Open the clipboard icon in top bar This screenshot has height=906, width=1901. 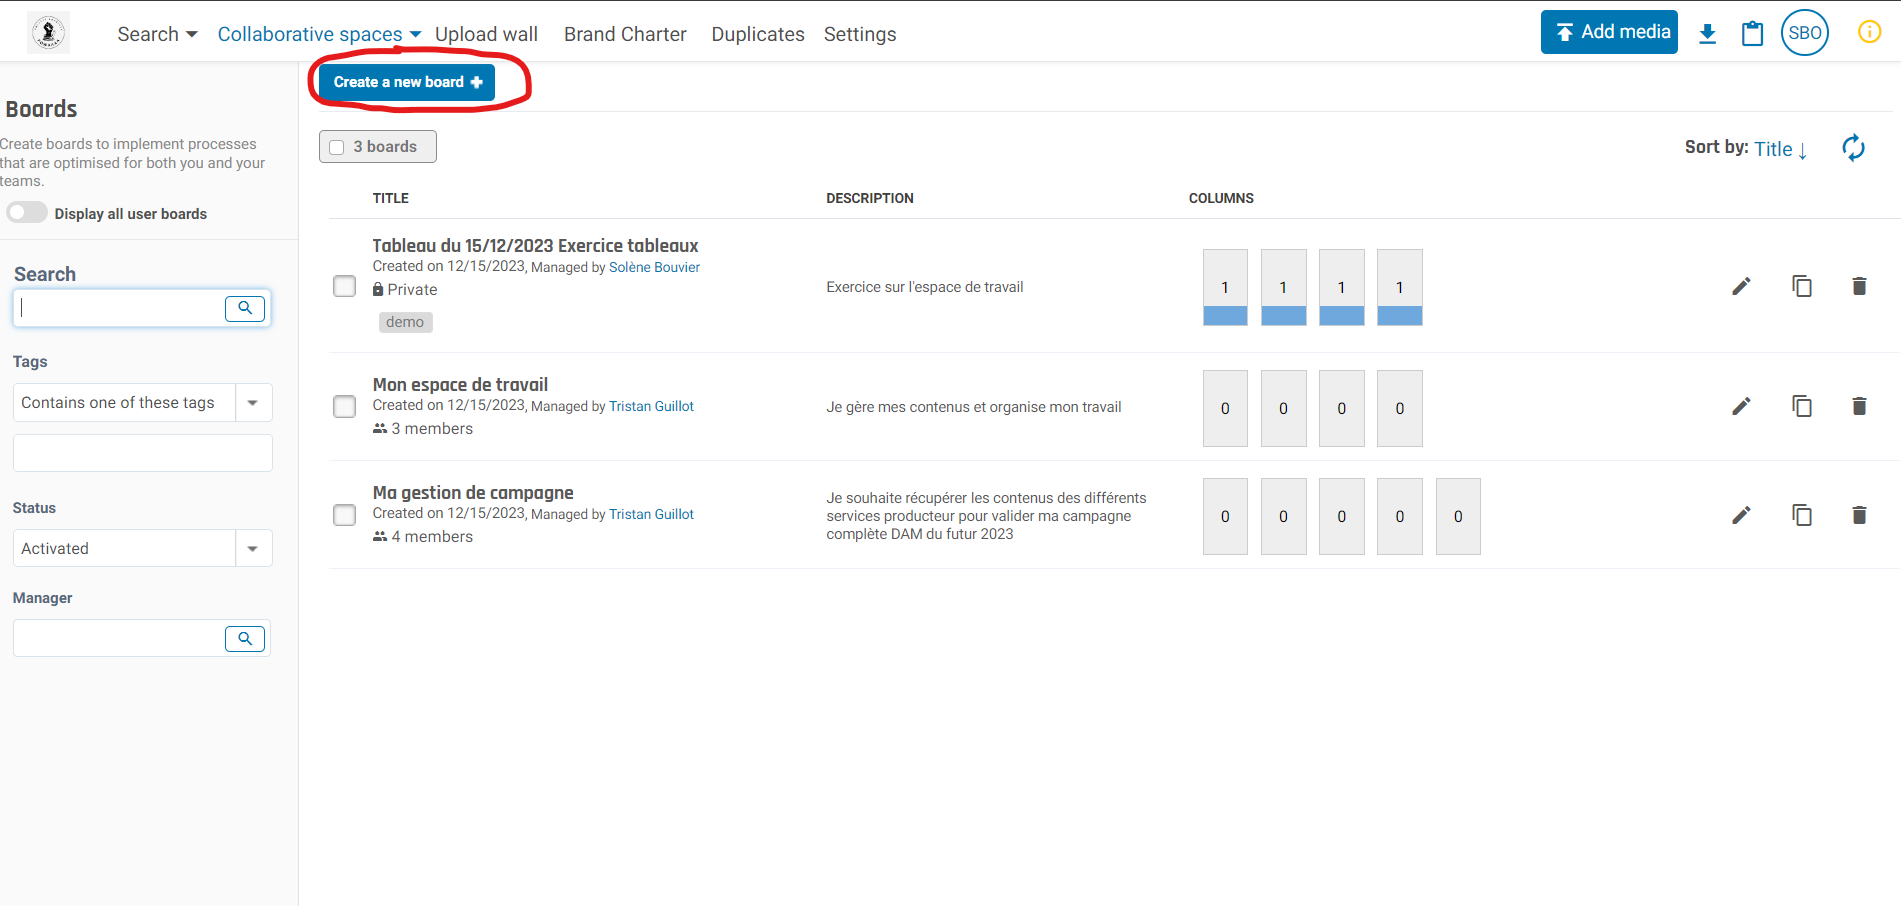(x=1752, y=34)
